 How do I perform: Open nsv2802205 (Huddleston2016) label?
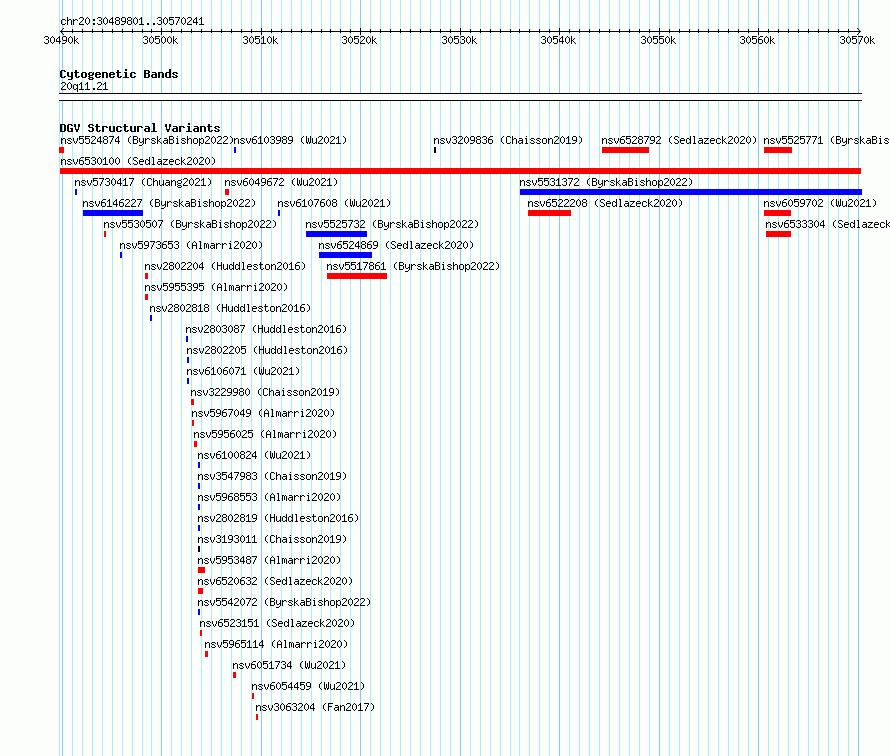coord(267,350)
